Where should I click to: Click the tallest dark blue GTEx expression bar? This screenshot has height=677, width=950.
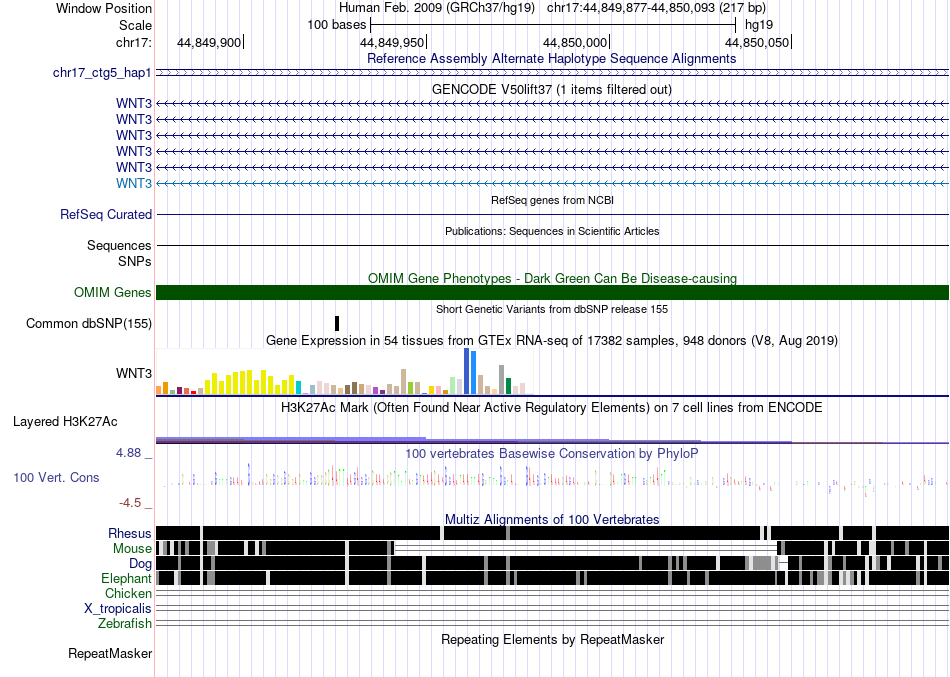click(467, 371)
